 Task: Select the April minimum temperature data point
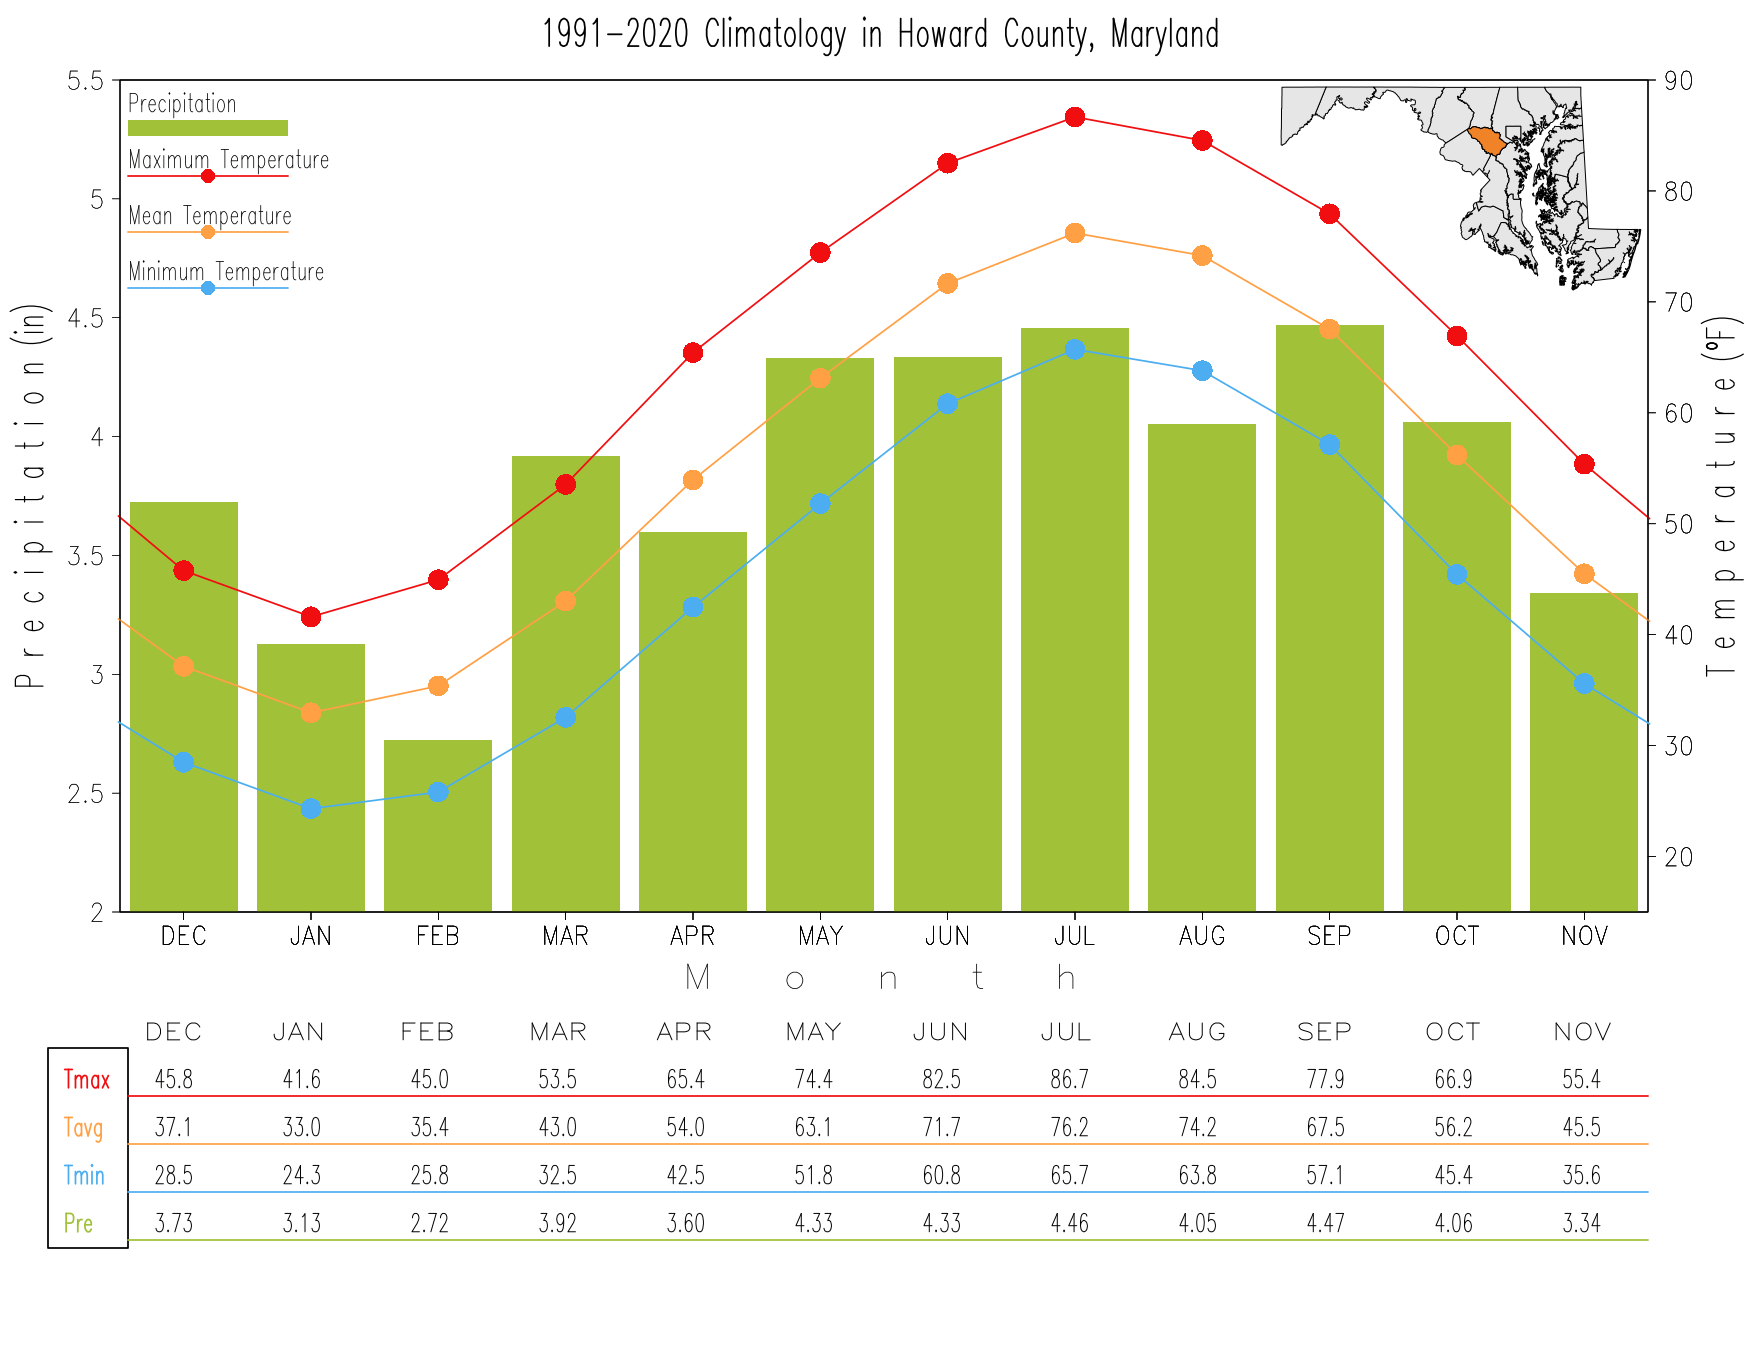(693, 607)
